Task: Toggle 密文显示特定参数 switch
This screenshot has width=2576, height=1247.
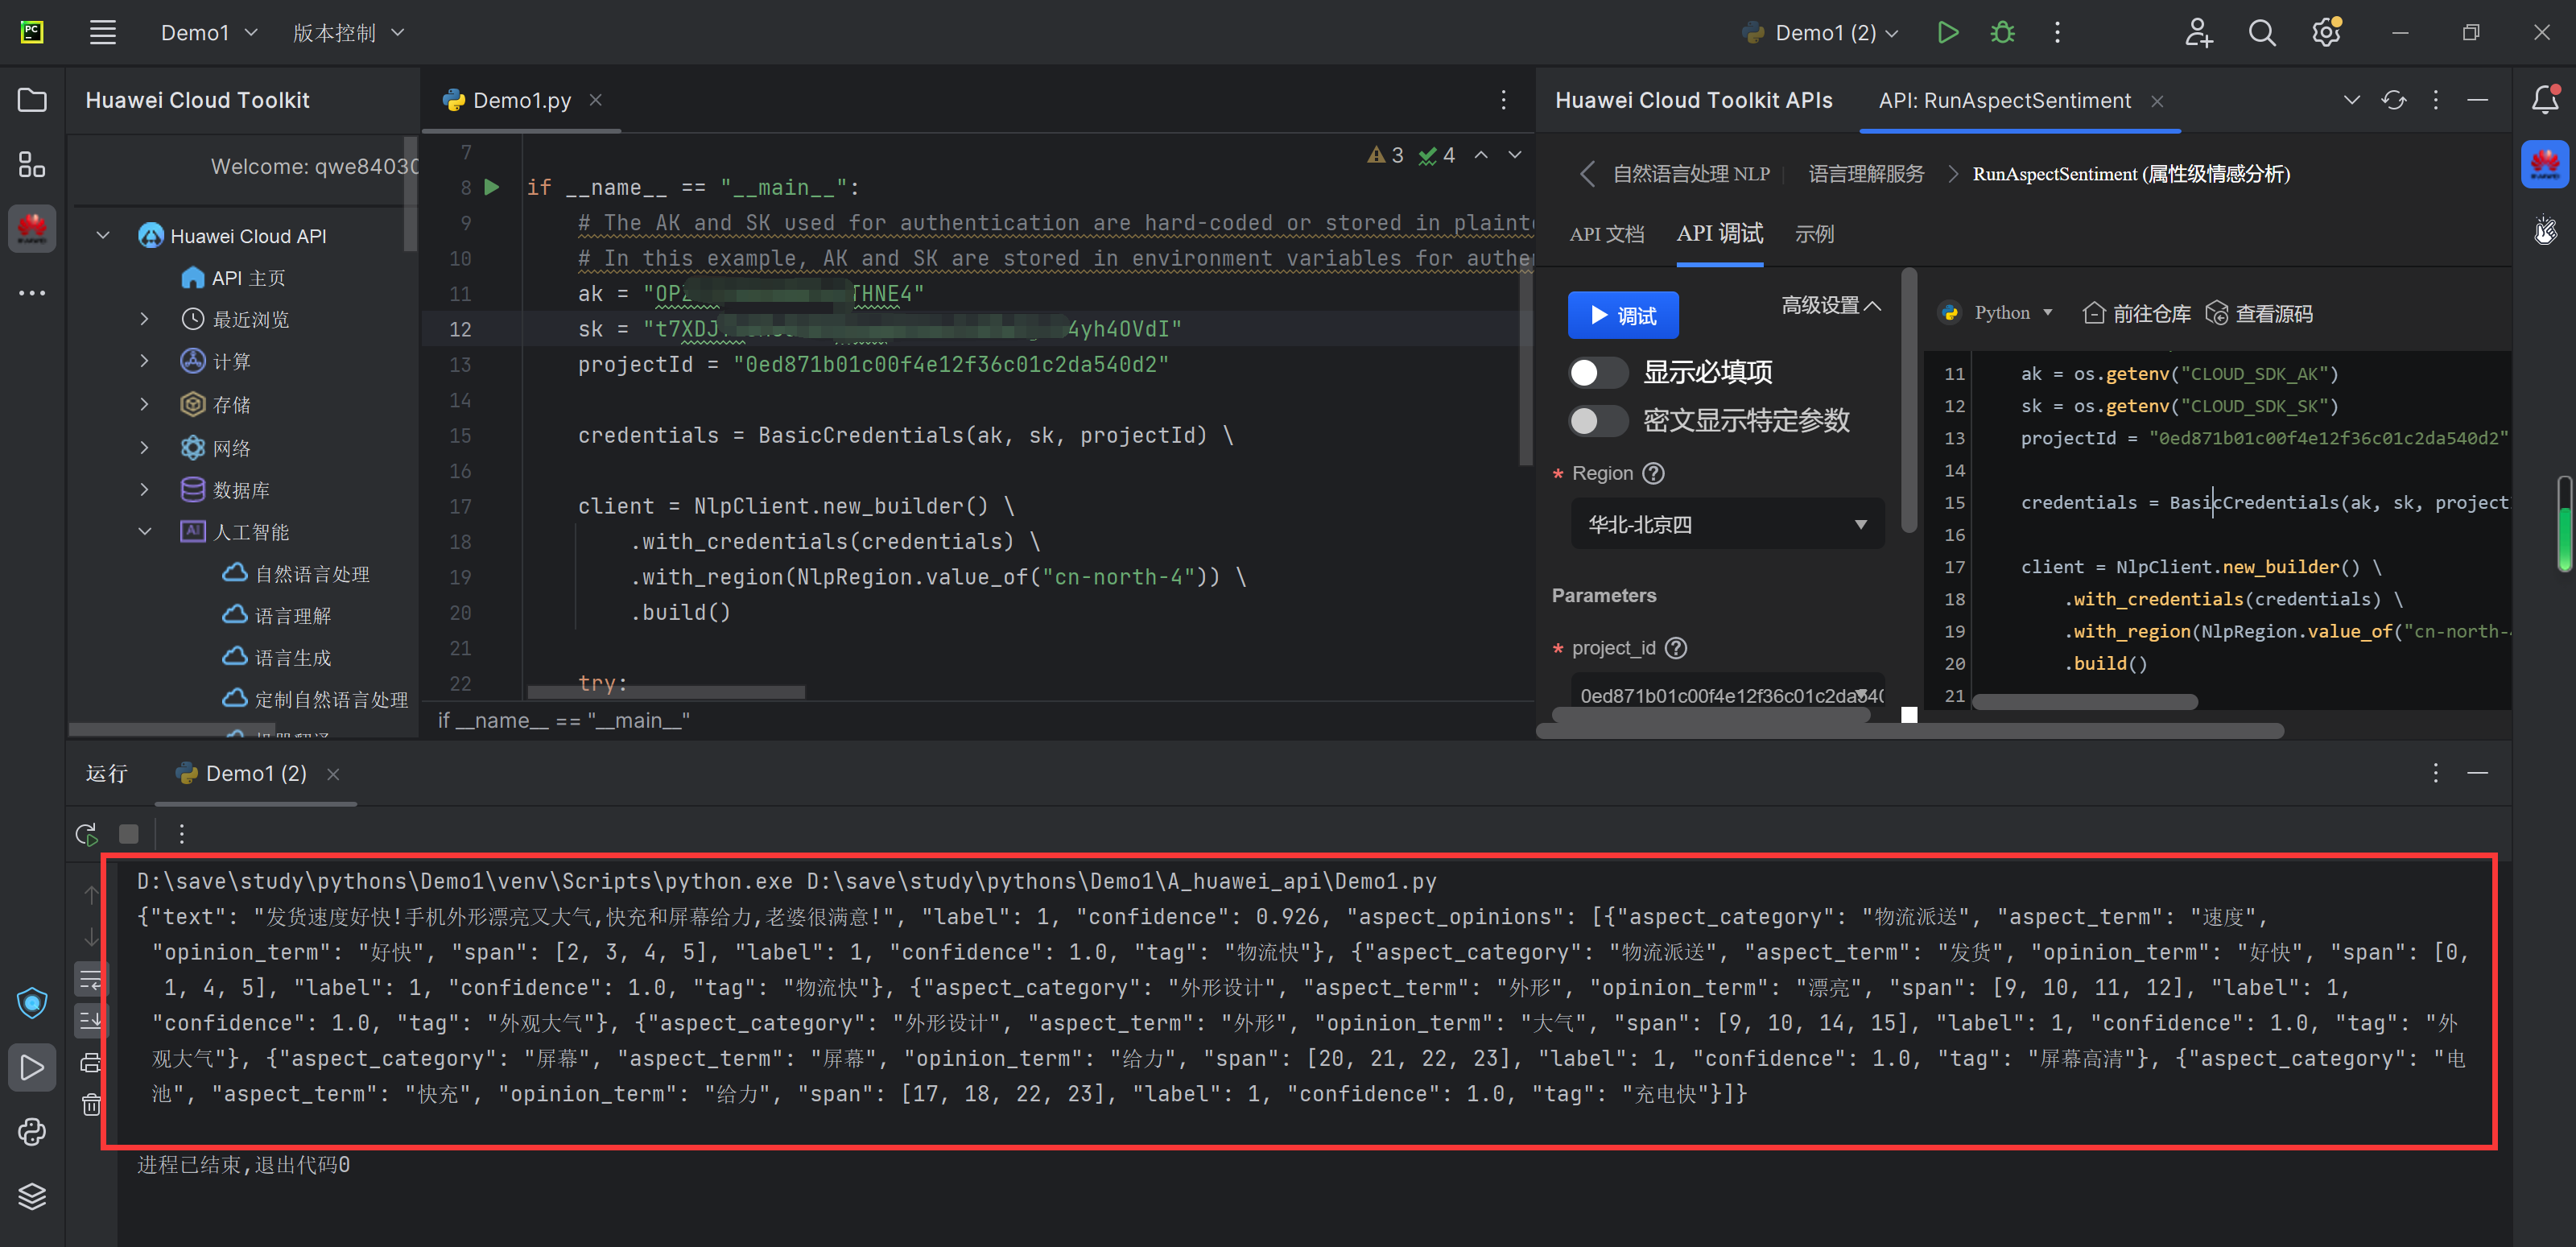Action: tap(1597, 420)
